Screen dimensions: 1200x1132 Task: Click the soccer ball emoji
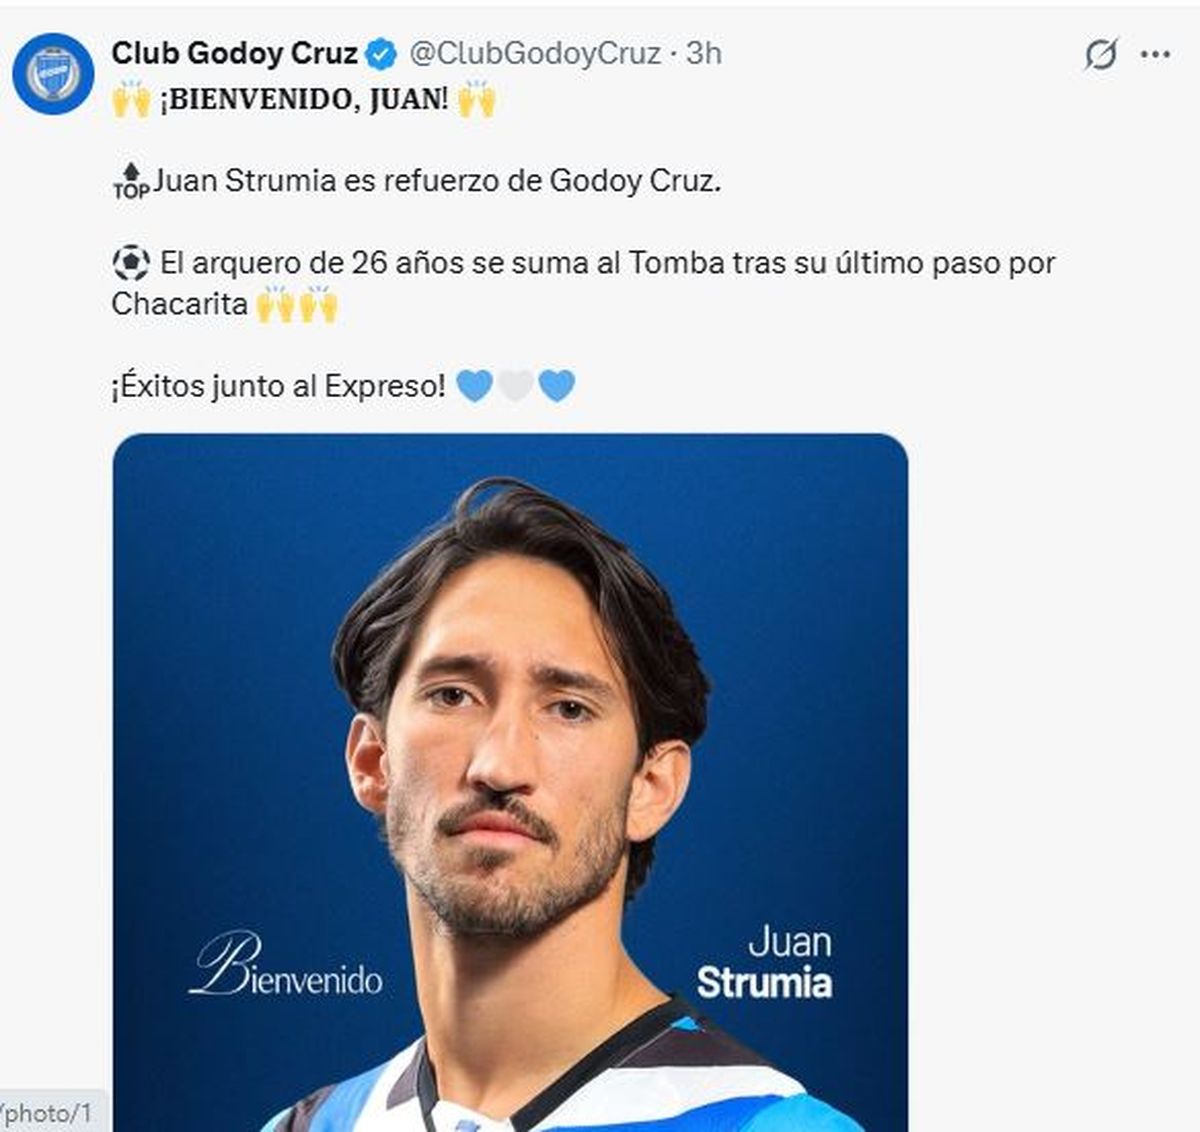click(x=131, y=263)
